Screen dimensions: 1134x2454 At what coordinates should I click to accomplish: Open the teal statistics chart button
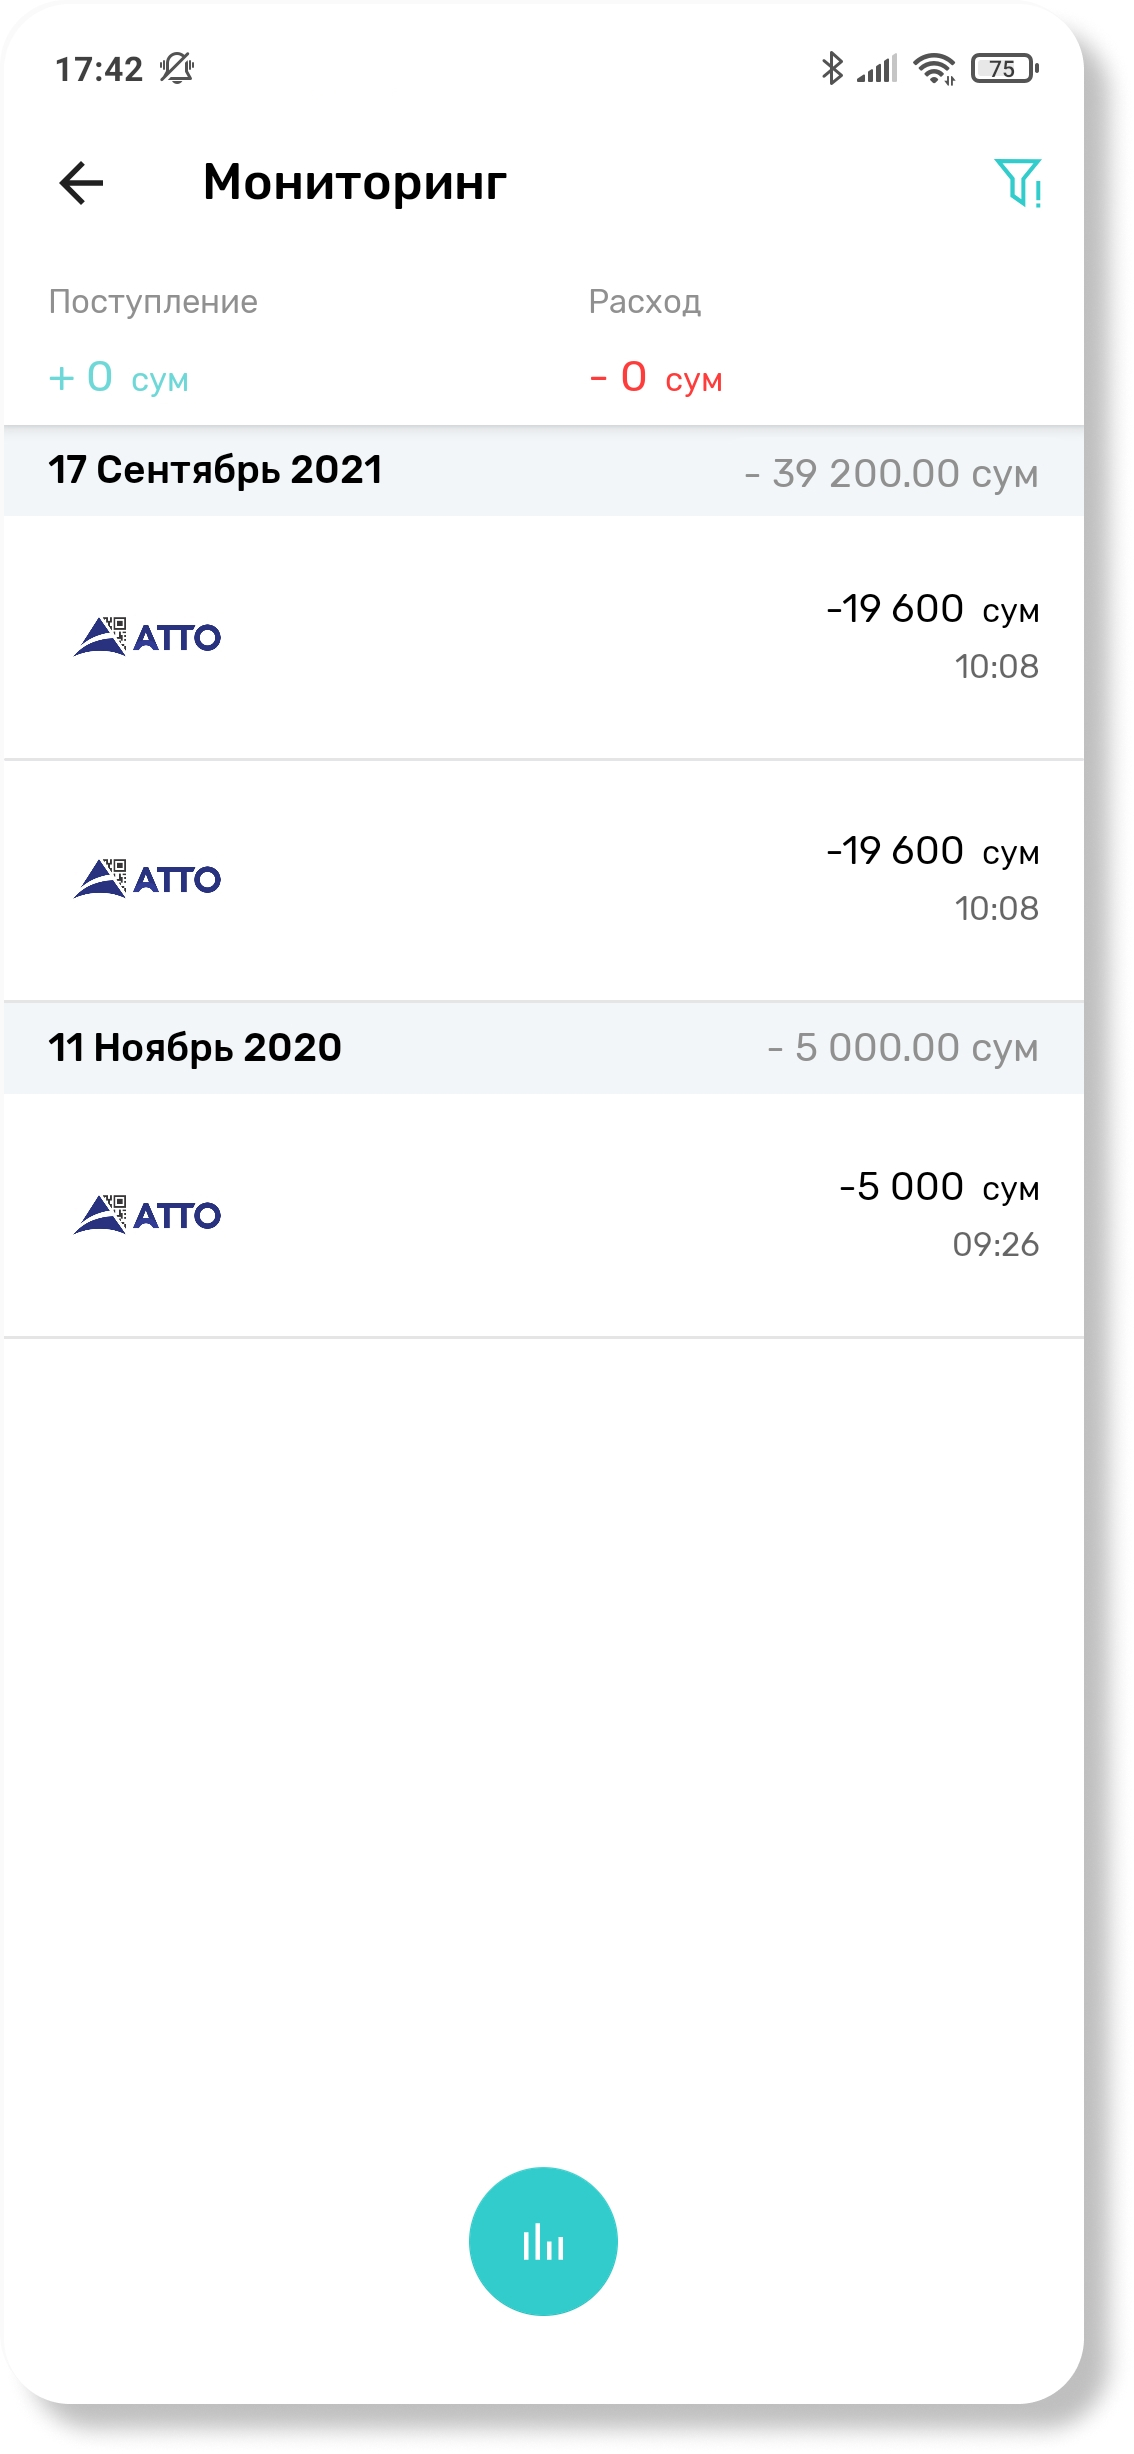pyautogui.click(x=543, y=2240)
